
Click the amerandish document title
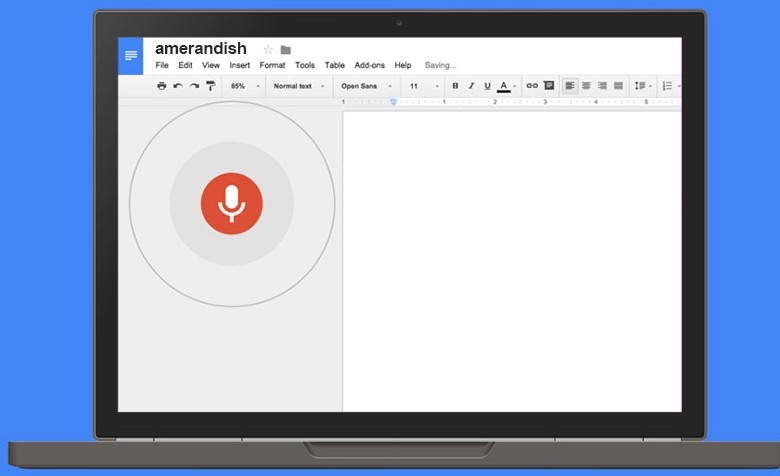[x=201, y=49]
